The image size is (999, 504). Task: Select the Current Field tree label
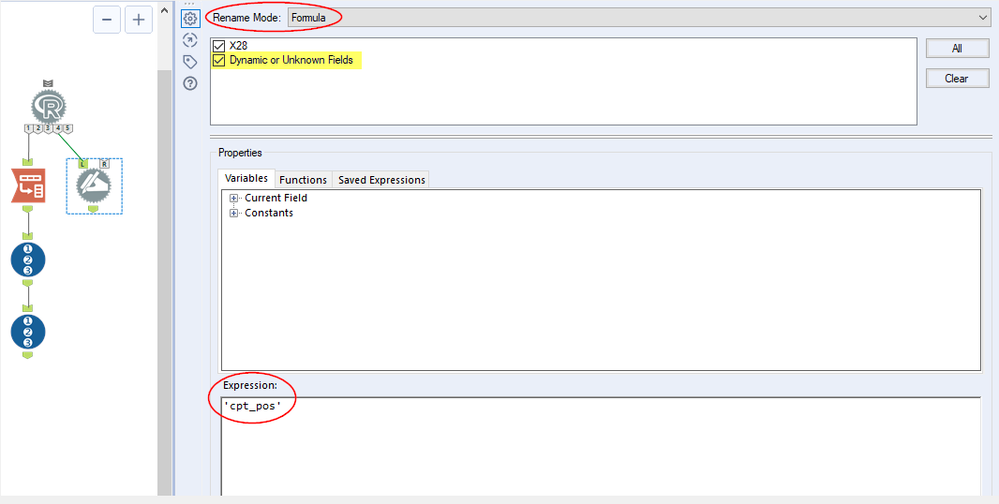point(276,198)
